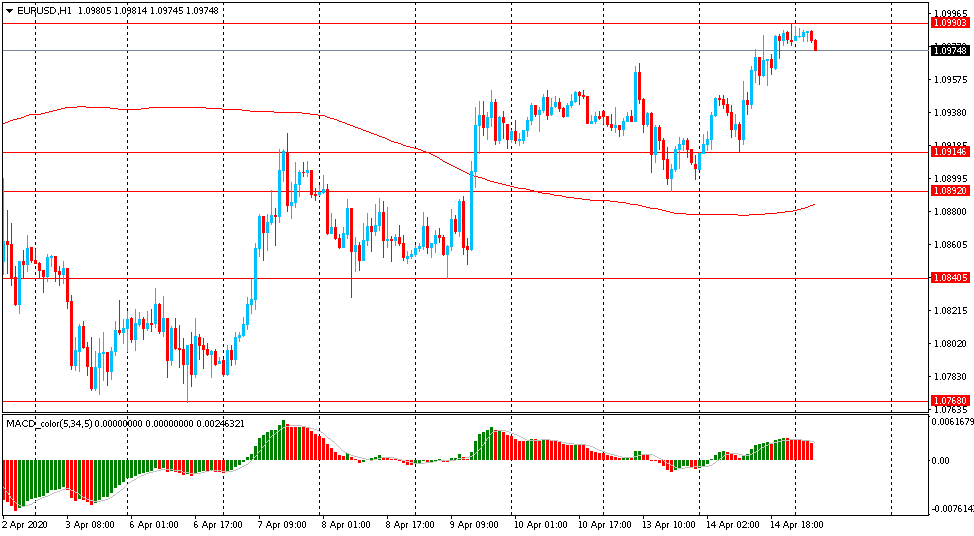Select the MACD_color(5,34,5) indicator label
This screenshot has width=974, height=536.
[x=49, y=424]
